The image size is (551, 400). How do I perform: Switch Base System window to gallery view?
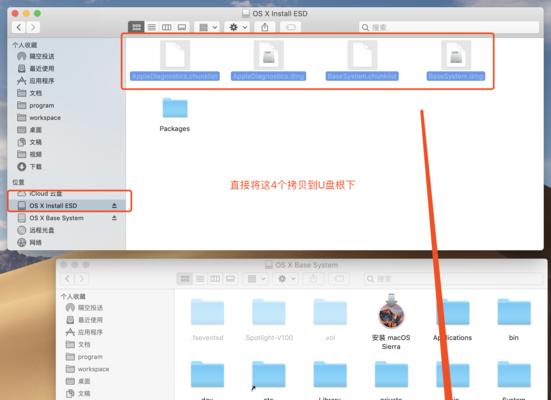[x=230, y=279]
